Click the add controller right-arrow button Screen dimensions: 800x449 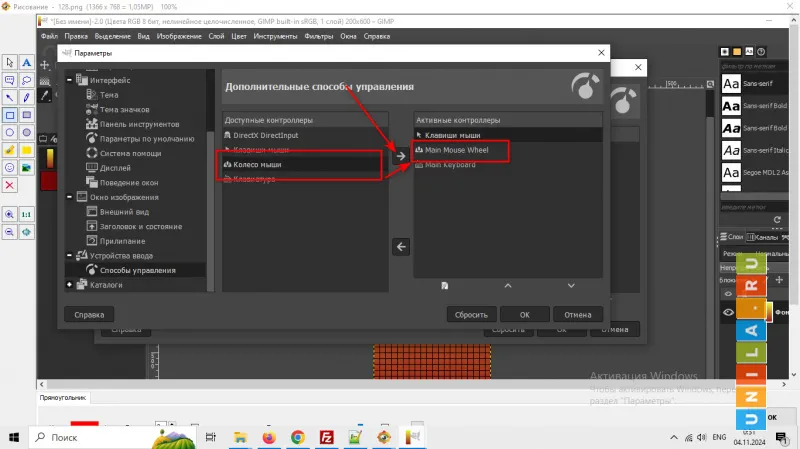pos(401,155)
